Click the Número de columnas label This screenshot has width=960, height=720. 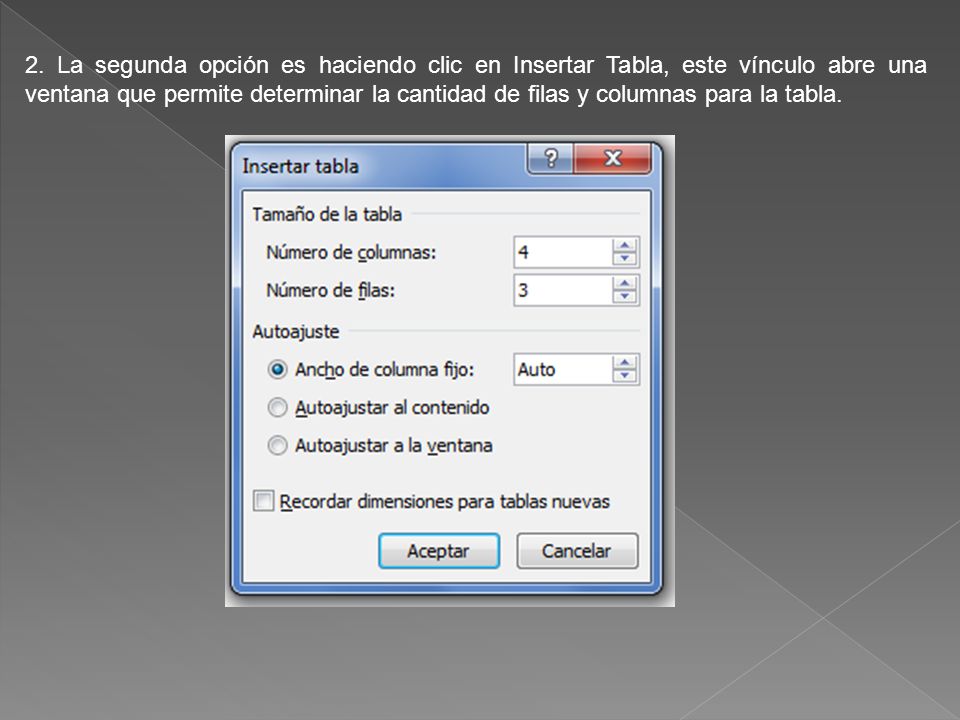(351, 252)
